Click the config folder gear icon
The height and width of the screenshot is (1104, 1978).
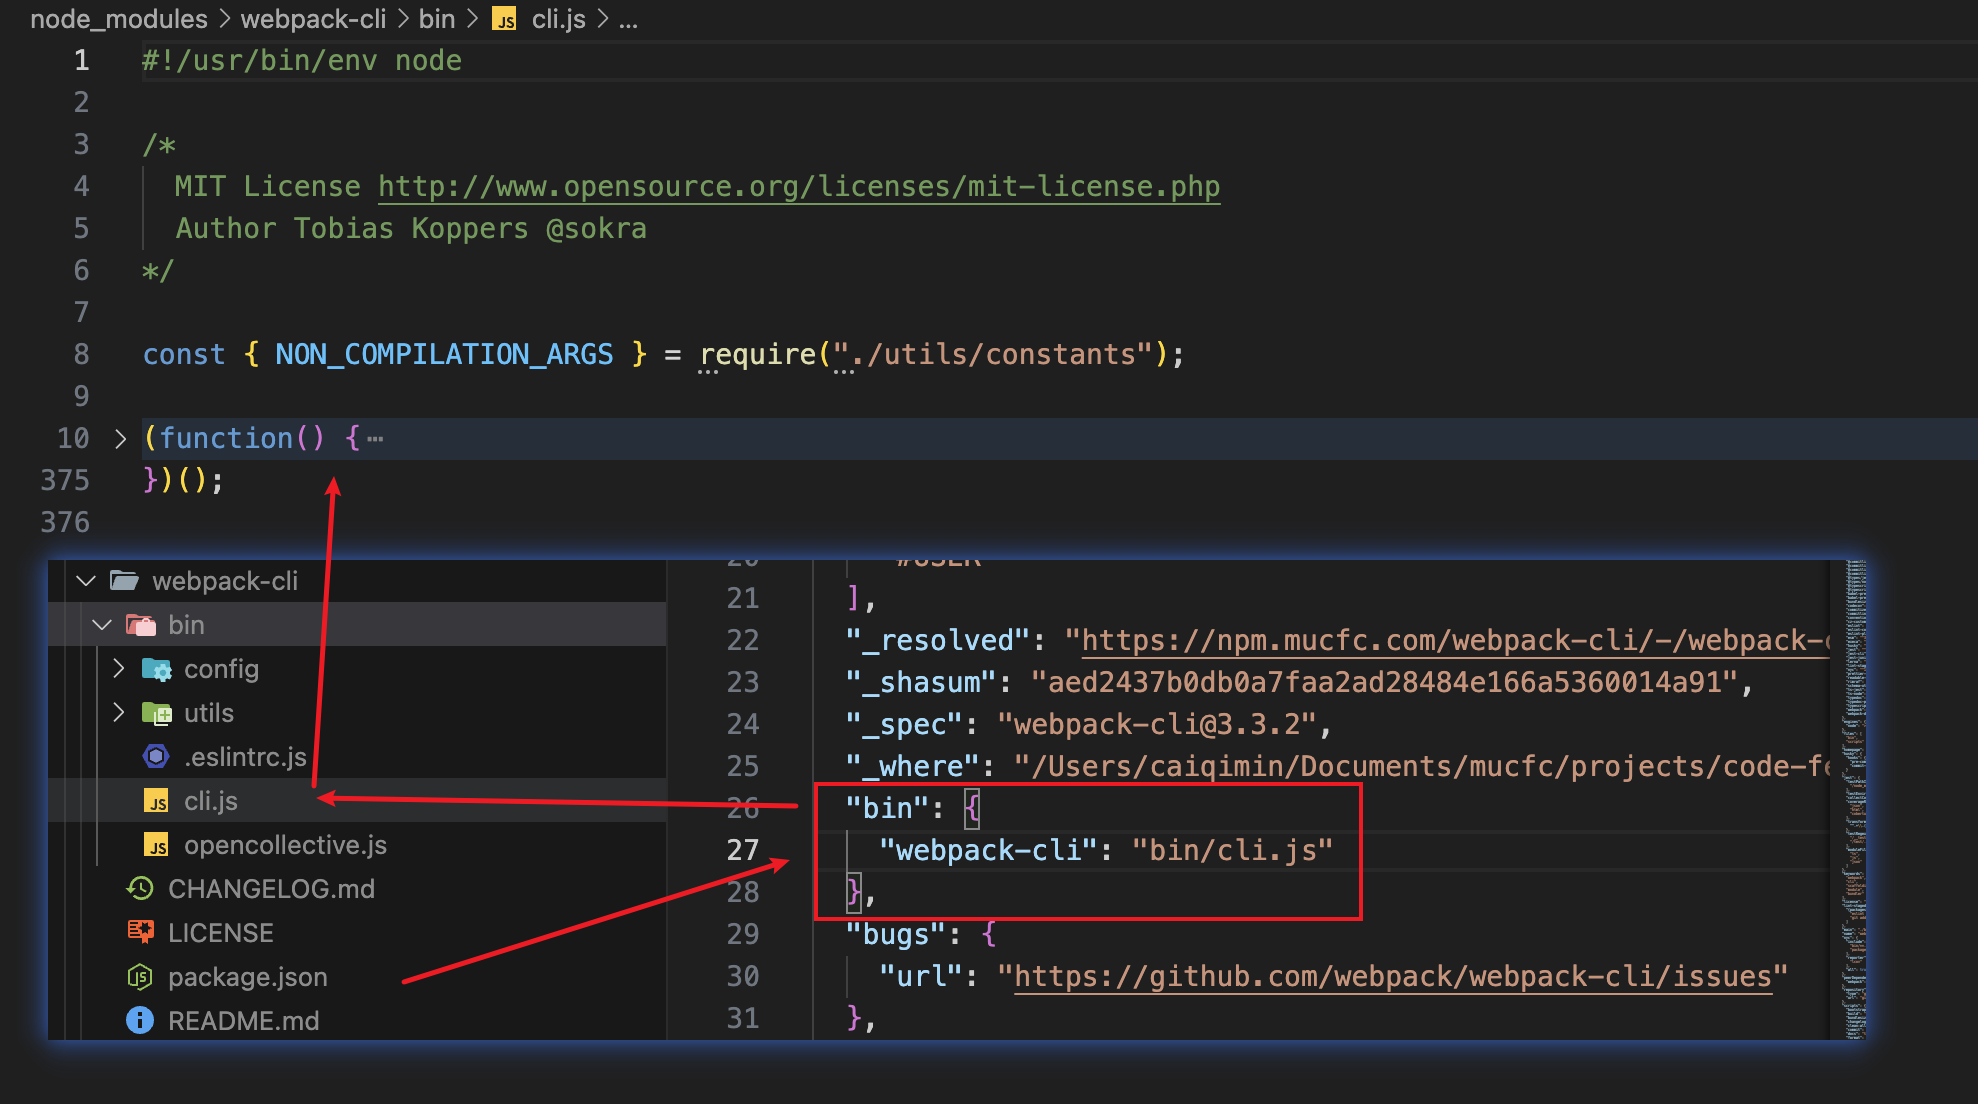tap(157, 669)
